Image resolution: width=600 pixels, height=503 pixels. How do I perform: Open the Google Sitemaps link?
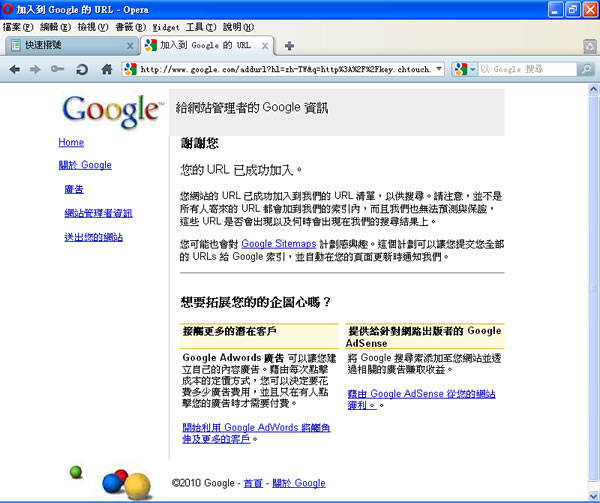click(x=279, y=244)
